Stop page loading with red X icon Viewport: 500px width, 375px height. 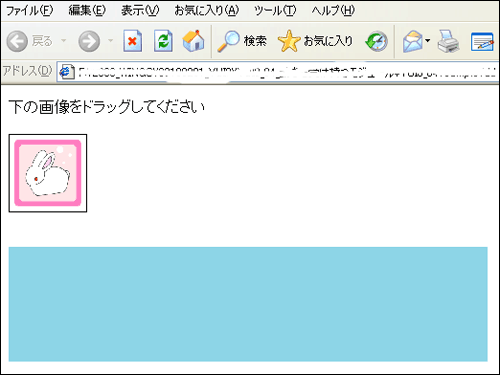(132, 41)
